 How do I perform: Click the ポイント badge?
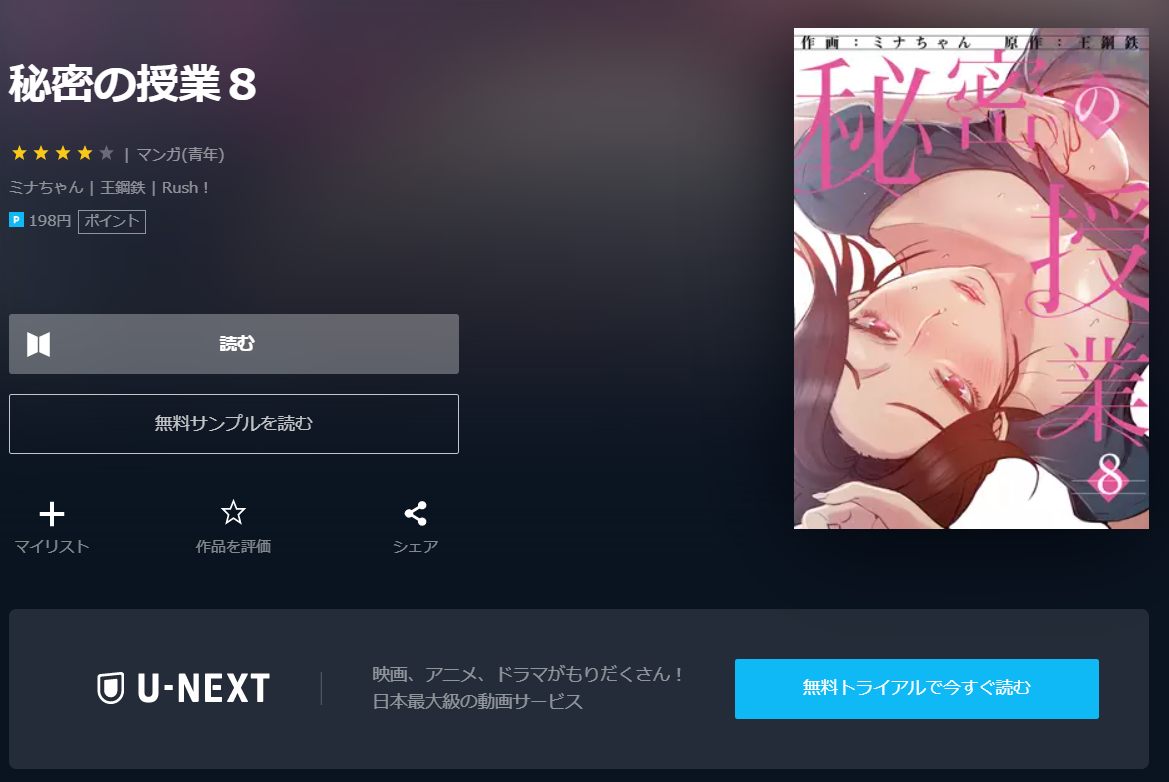tap(112, 221)
